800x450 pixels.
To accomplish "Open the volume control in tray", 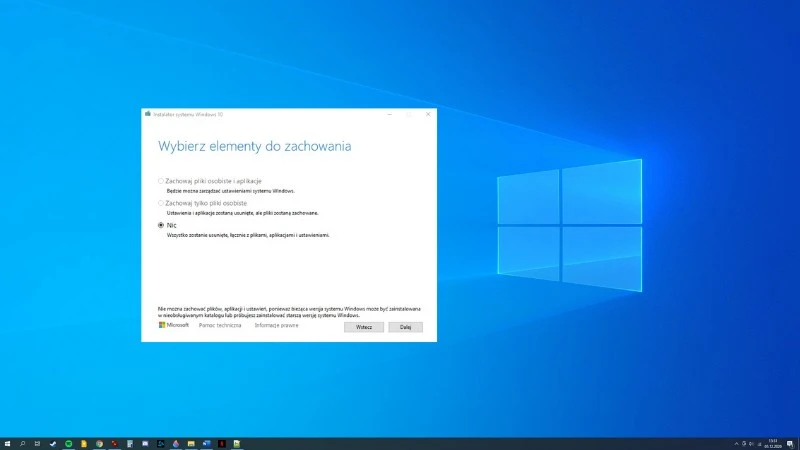I will pos(752,444).
